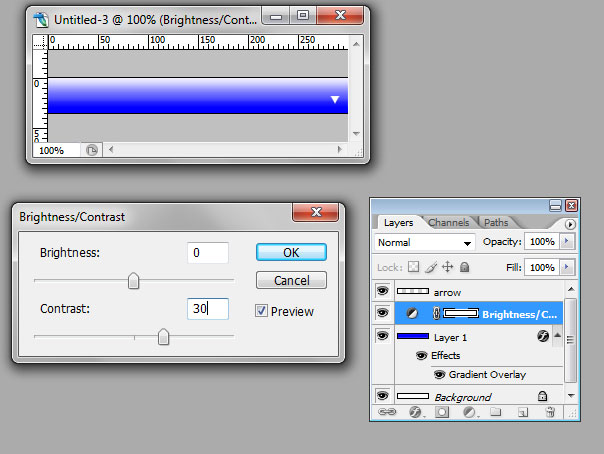The image size is (604, 454).
Task: Click the Brightness slider handle
Action: (133, 280)
